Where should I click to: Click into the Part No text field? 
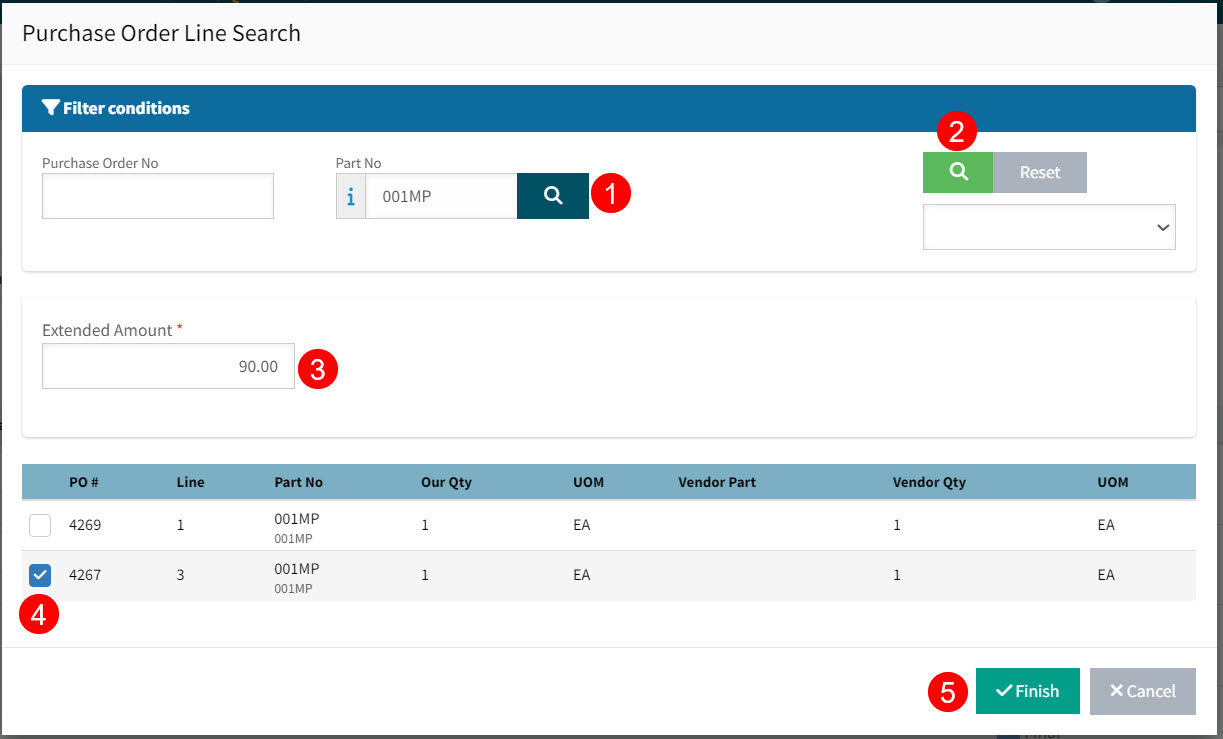[440, 197]
